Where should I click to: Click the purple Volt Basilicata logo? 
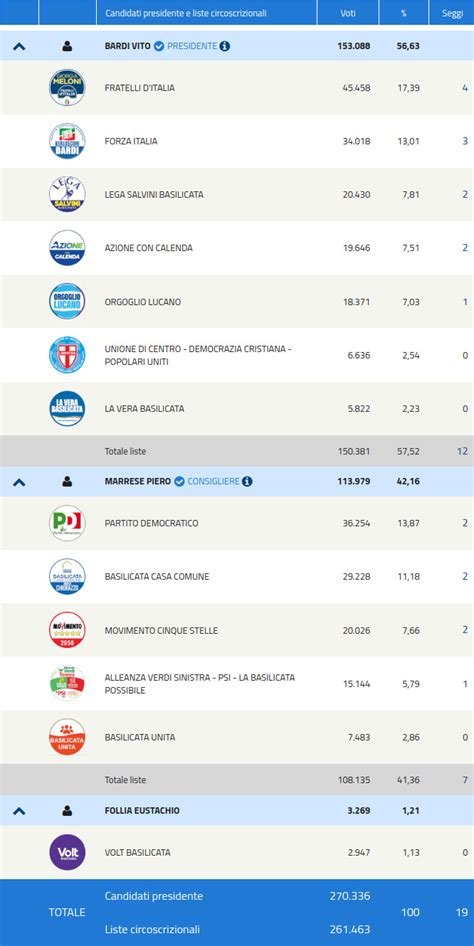coord(67,852)
